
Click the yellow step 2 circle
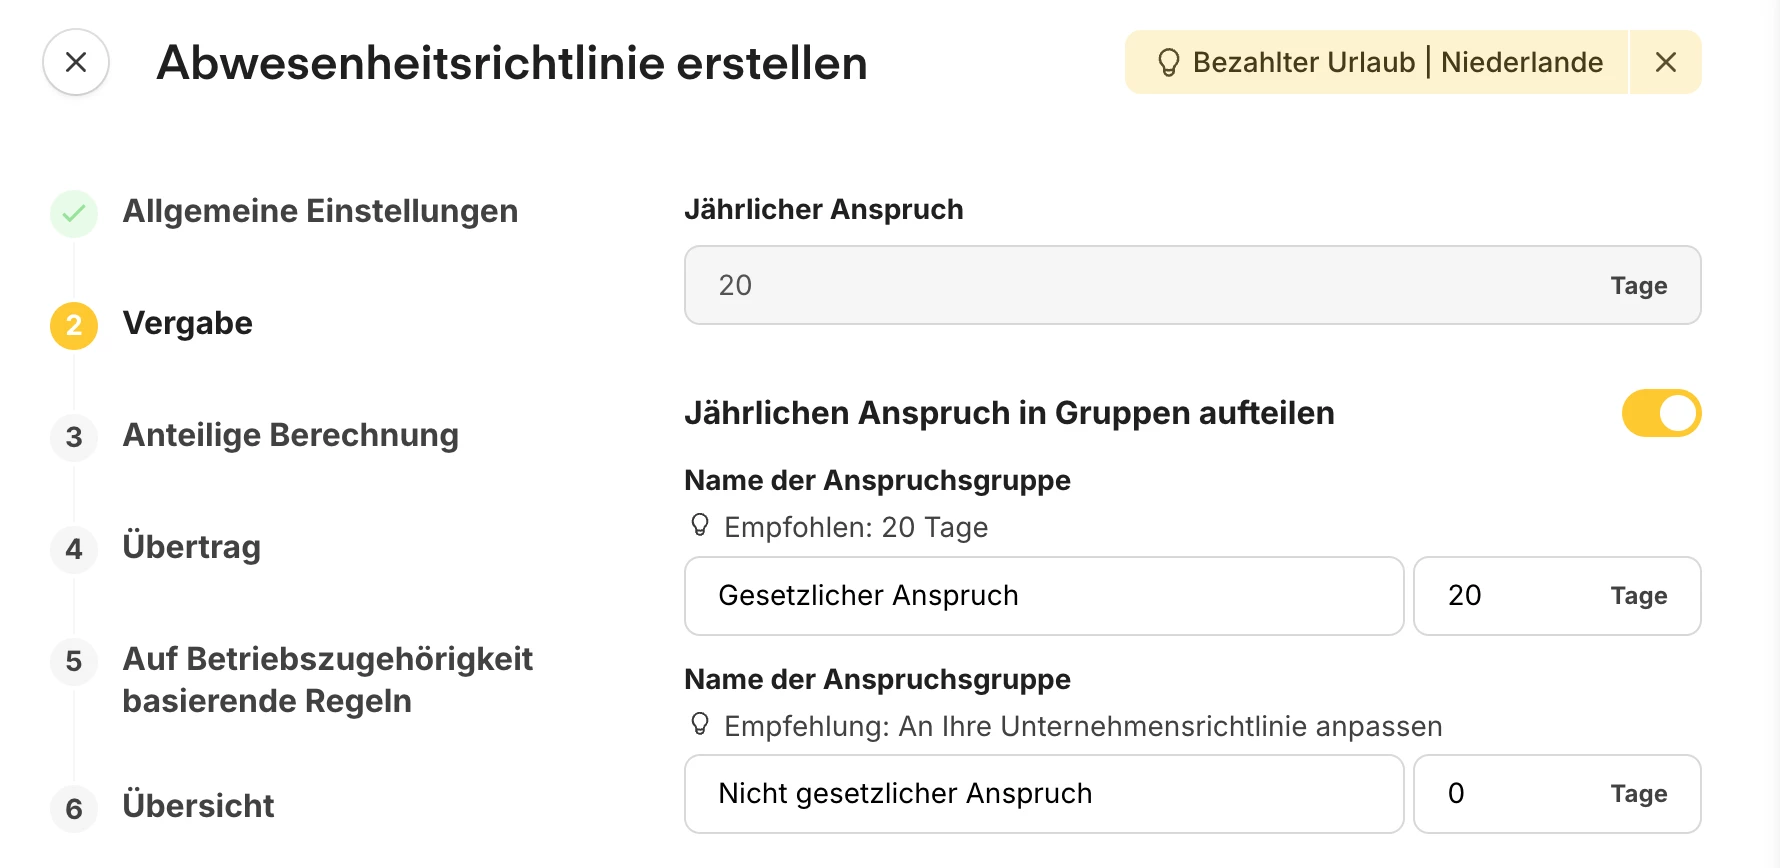(74, 325)
